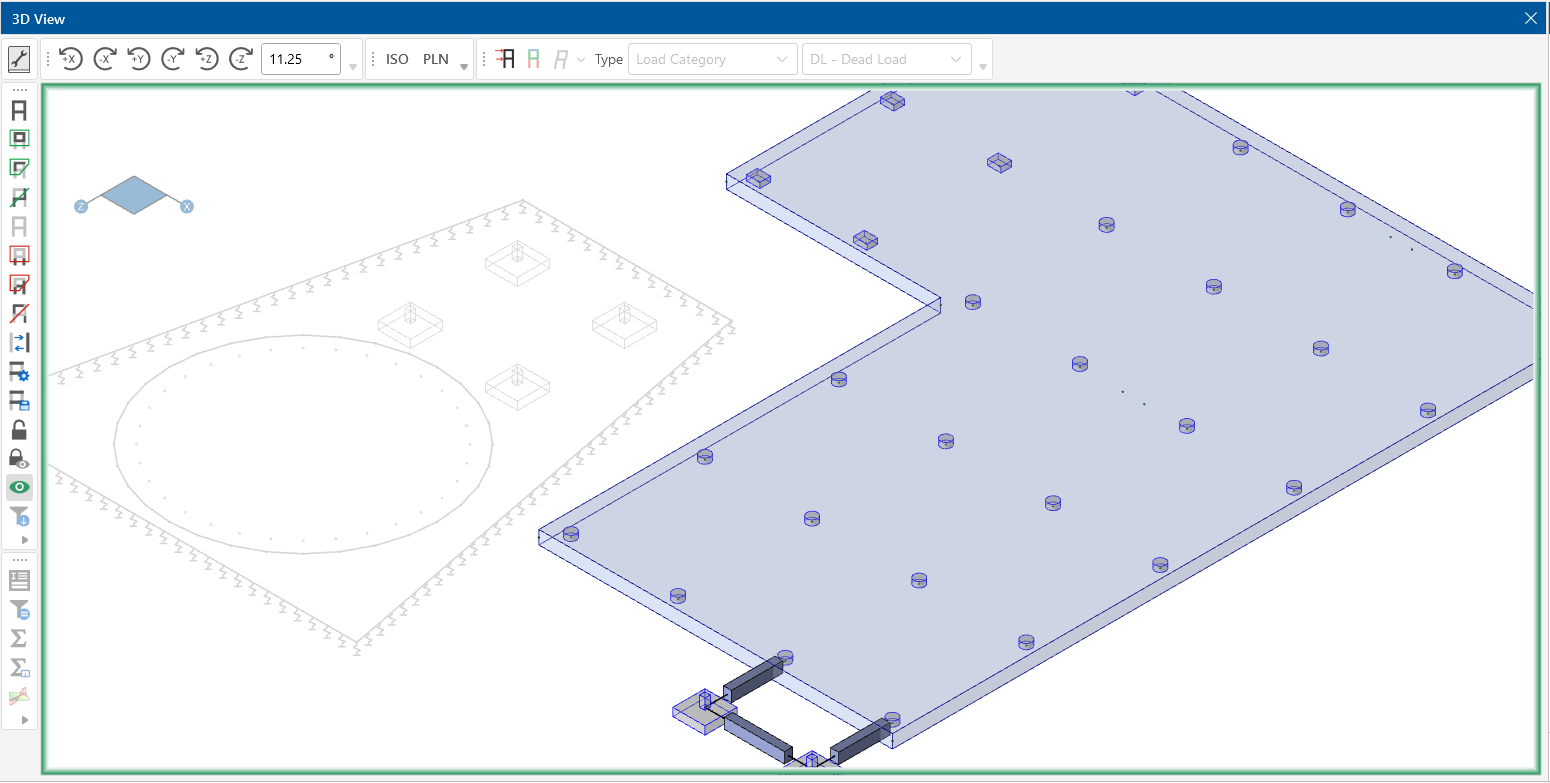The width and height of the screenshot is (1550, 783).
Task: Switch to ISO view
Action: click(x=397, y=59)
